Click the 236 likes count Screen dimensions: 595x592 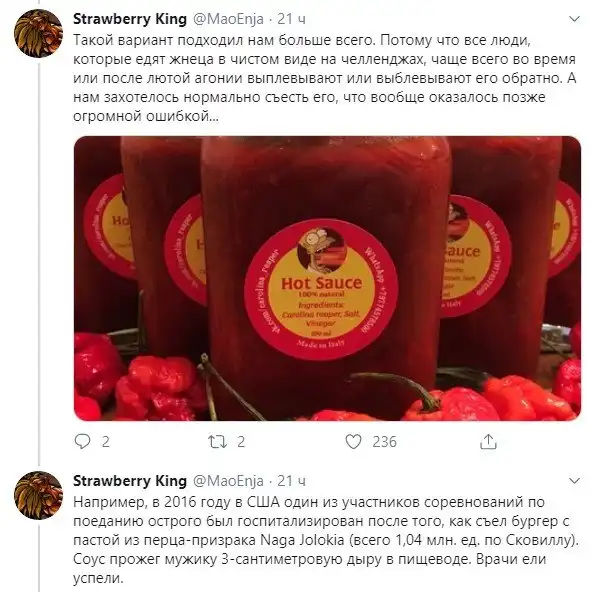coord(384,442)
